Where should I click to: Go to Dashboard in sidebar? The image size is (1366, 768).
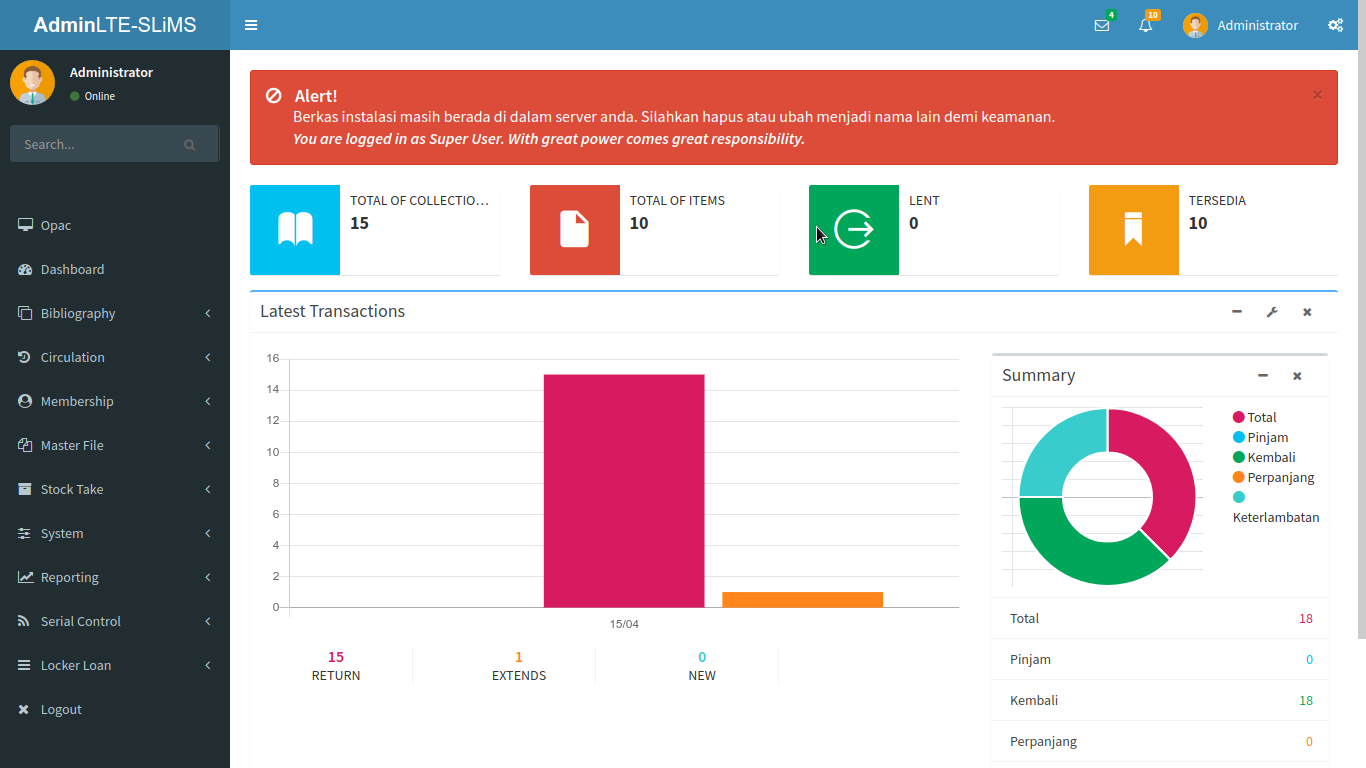tap(115, 269)
